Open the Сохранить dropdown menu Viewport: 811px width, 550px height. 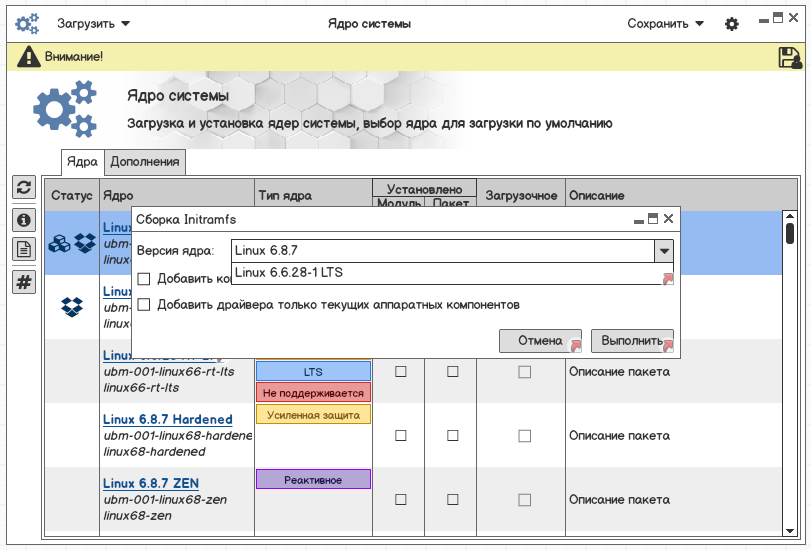[x=665, y=24]
